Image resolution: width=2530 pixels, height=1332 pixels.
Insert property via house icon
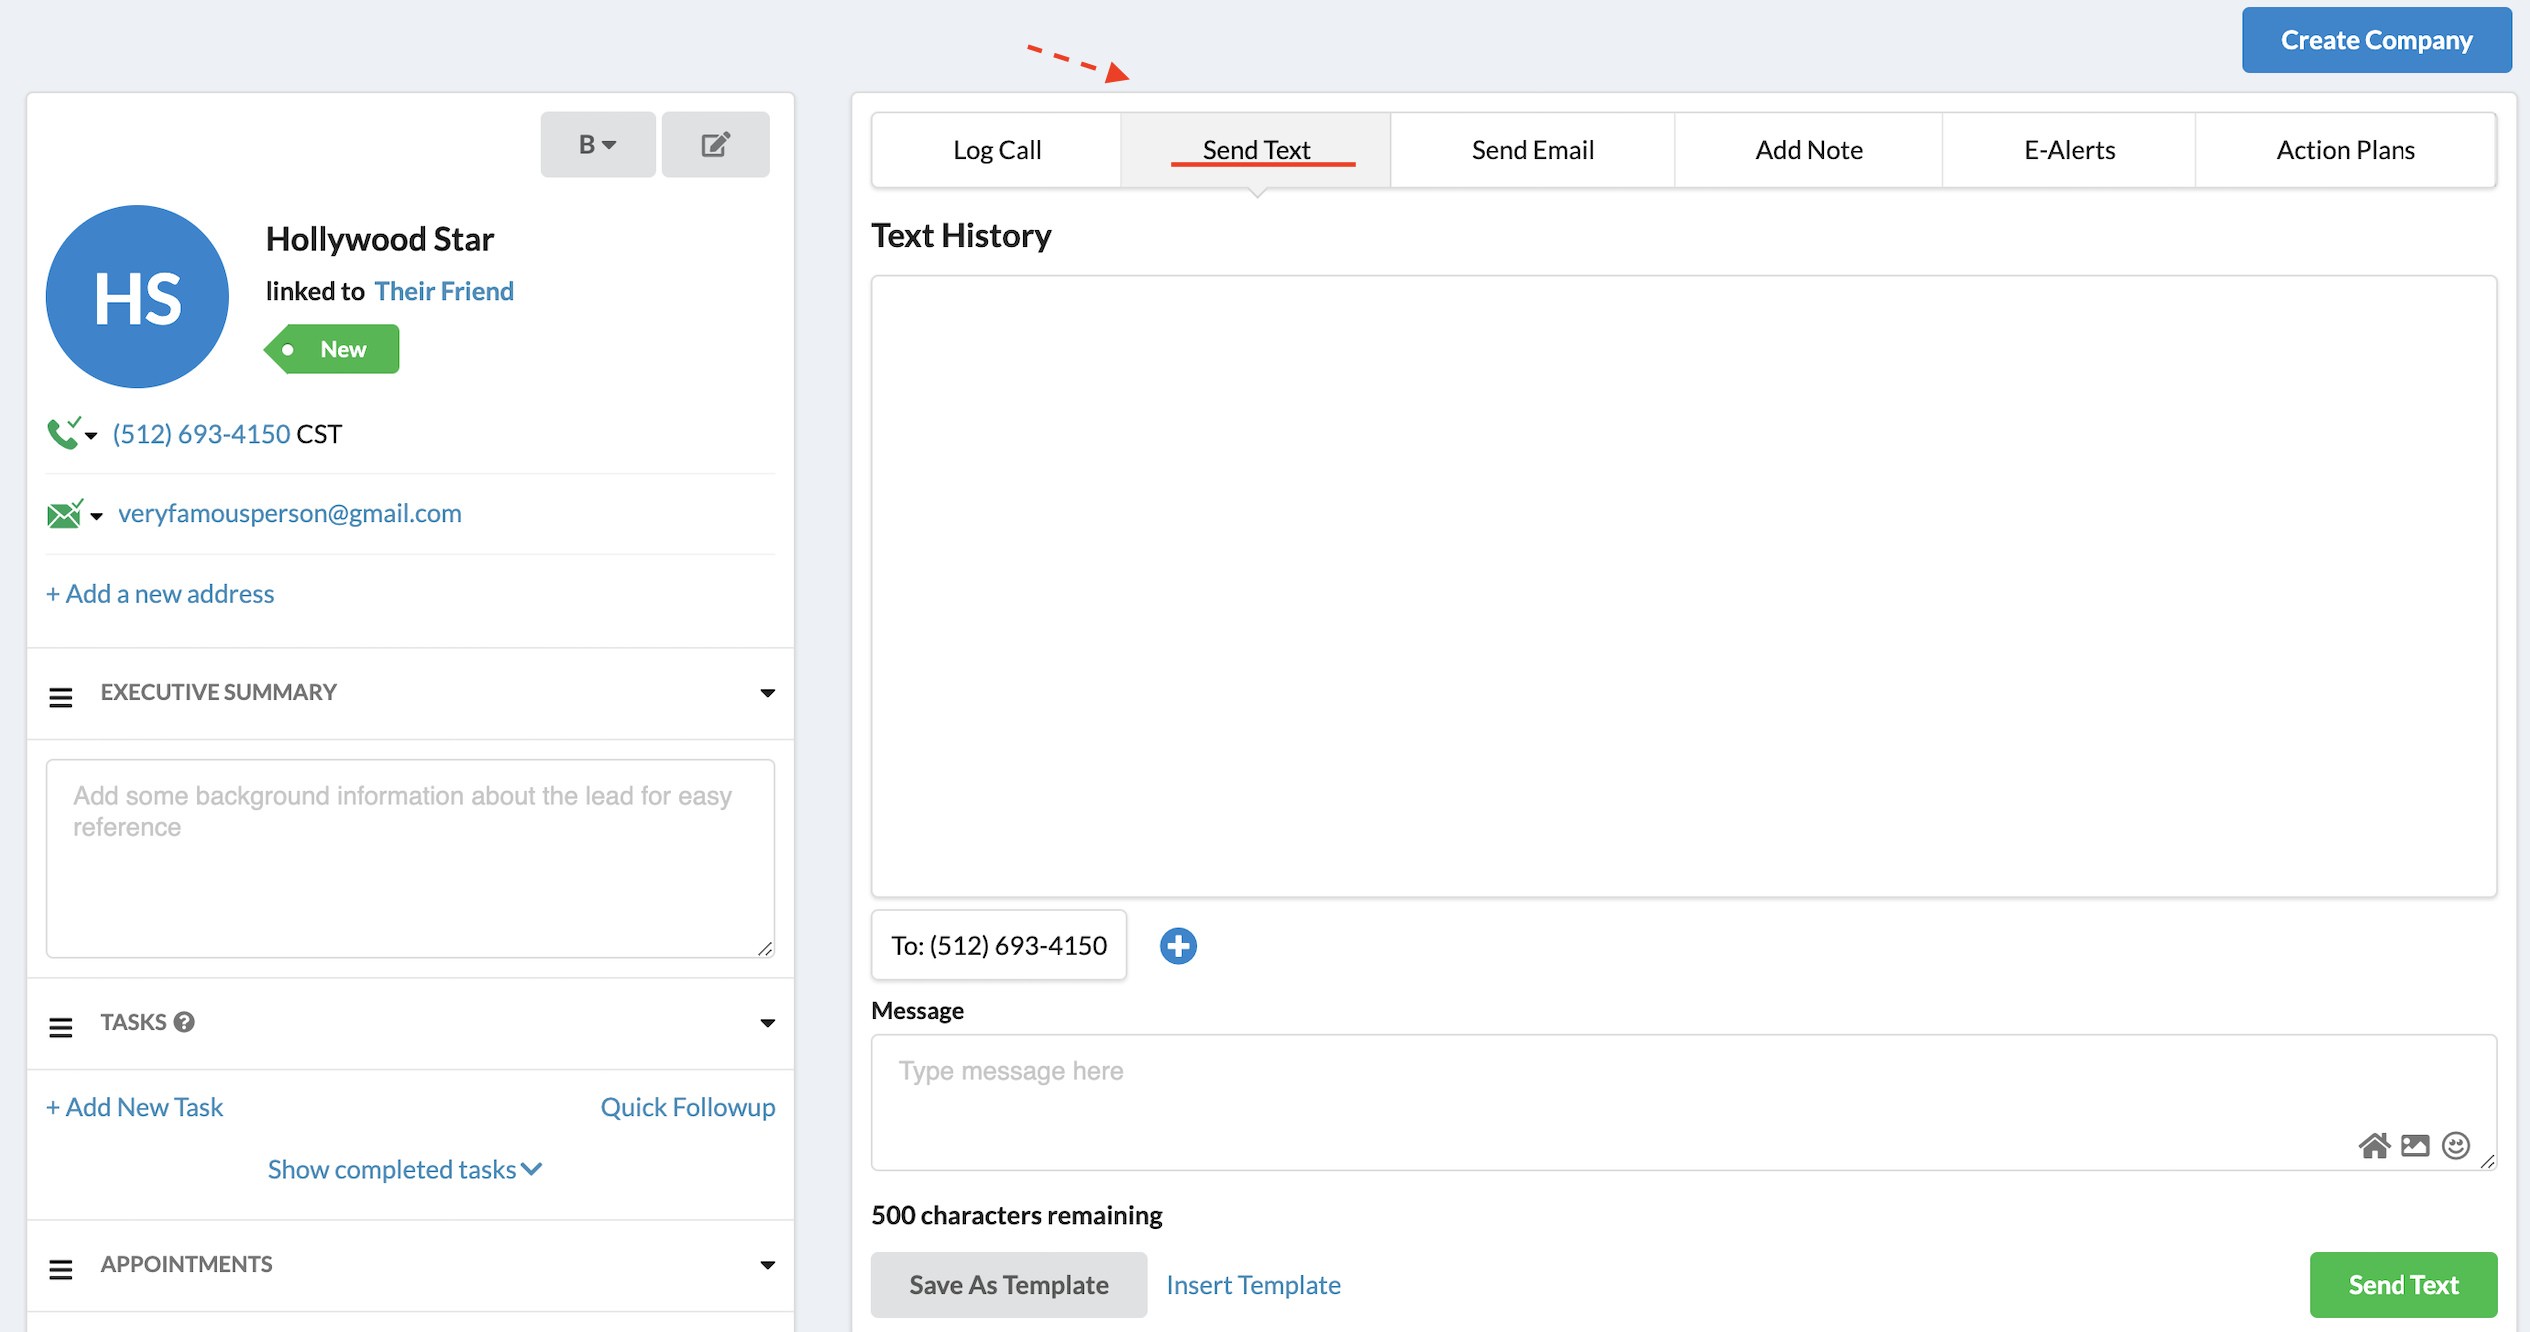[x=2373, y=1145]
